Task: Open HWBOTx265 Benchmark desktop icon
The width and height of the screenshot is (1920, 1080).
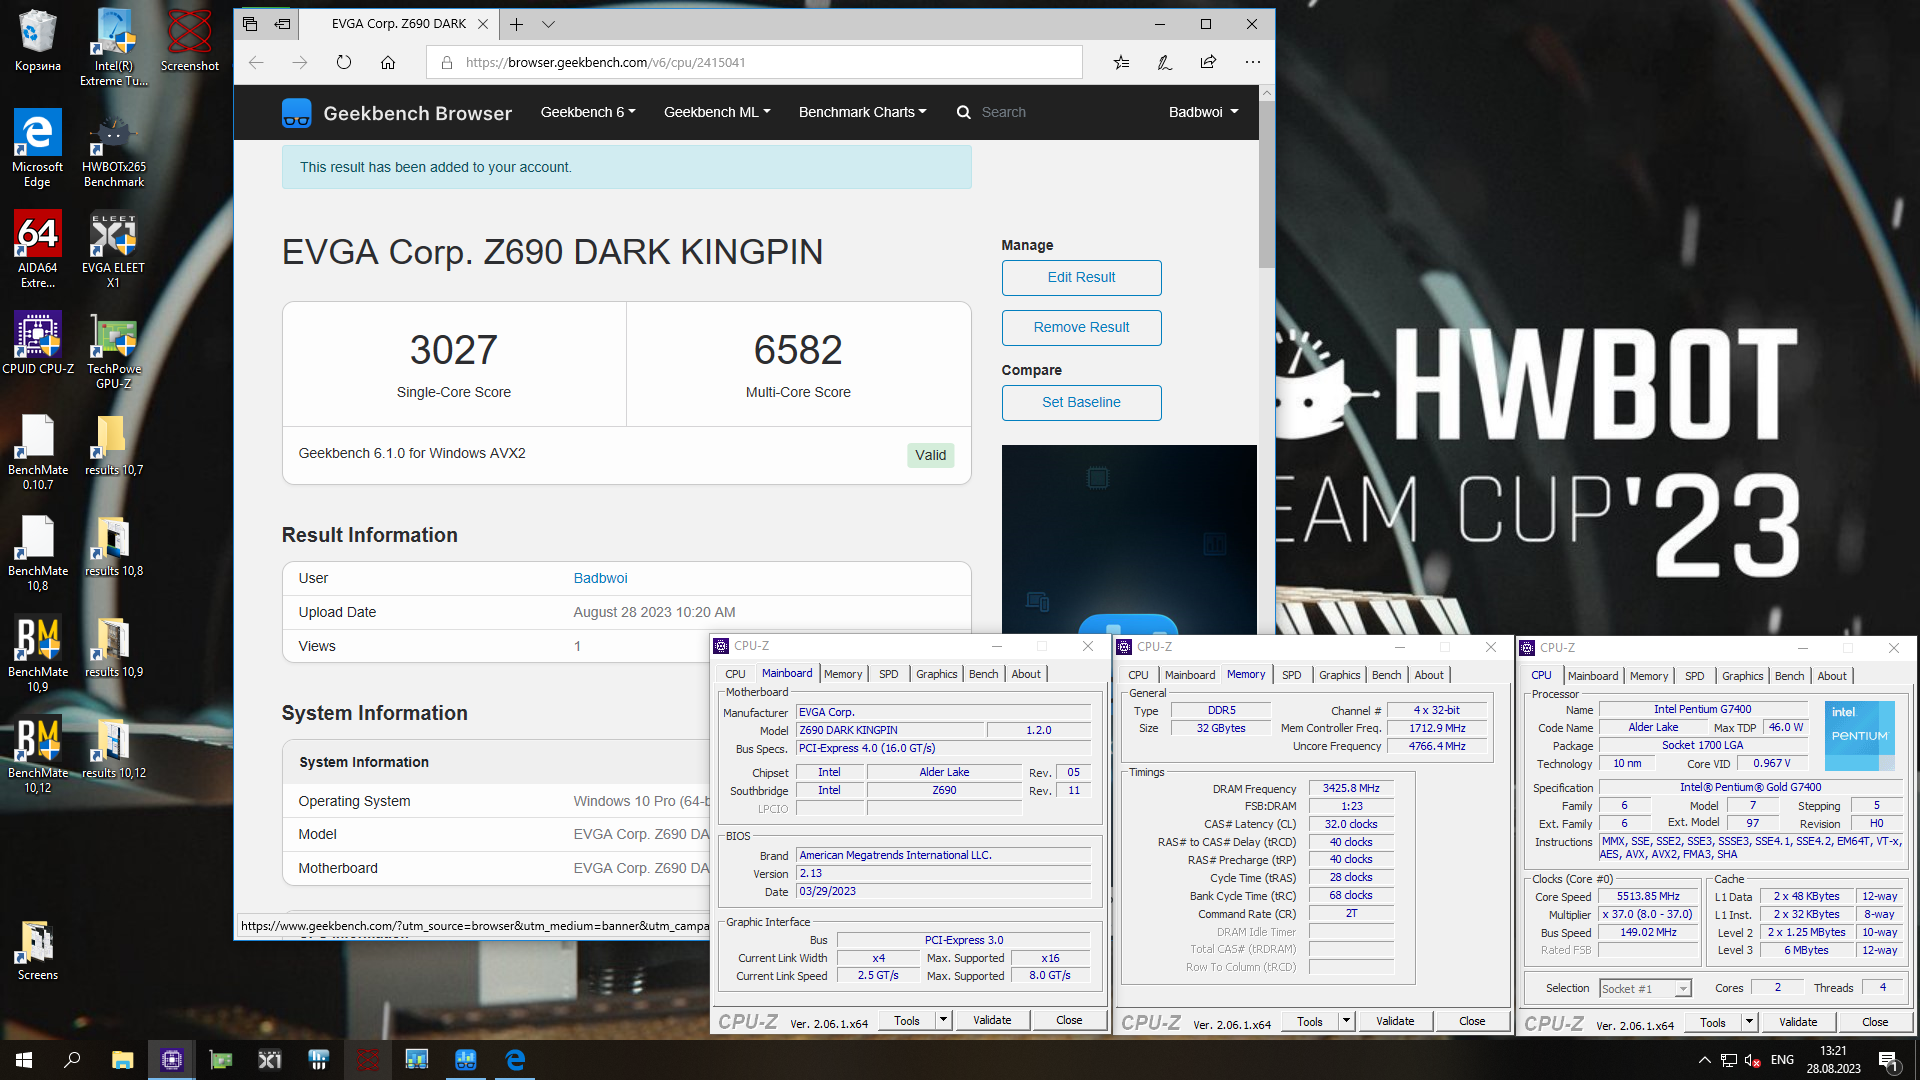Action: click(114, 148)
